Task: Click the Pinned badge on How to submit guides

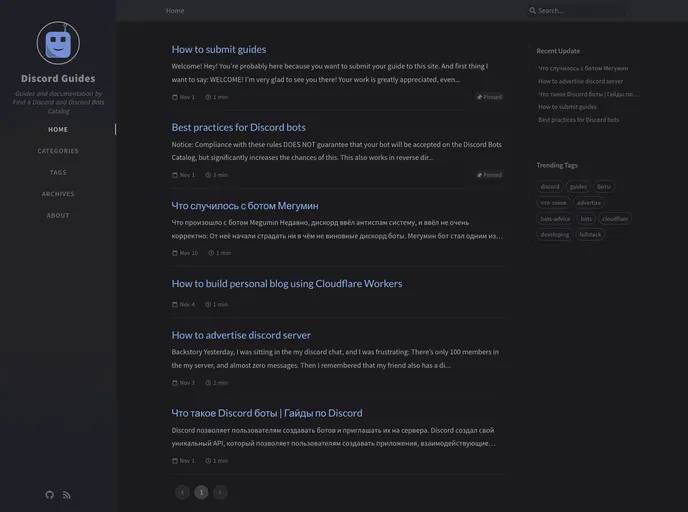Action: [x=489, y=97]
